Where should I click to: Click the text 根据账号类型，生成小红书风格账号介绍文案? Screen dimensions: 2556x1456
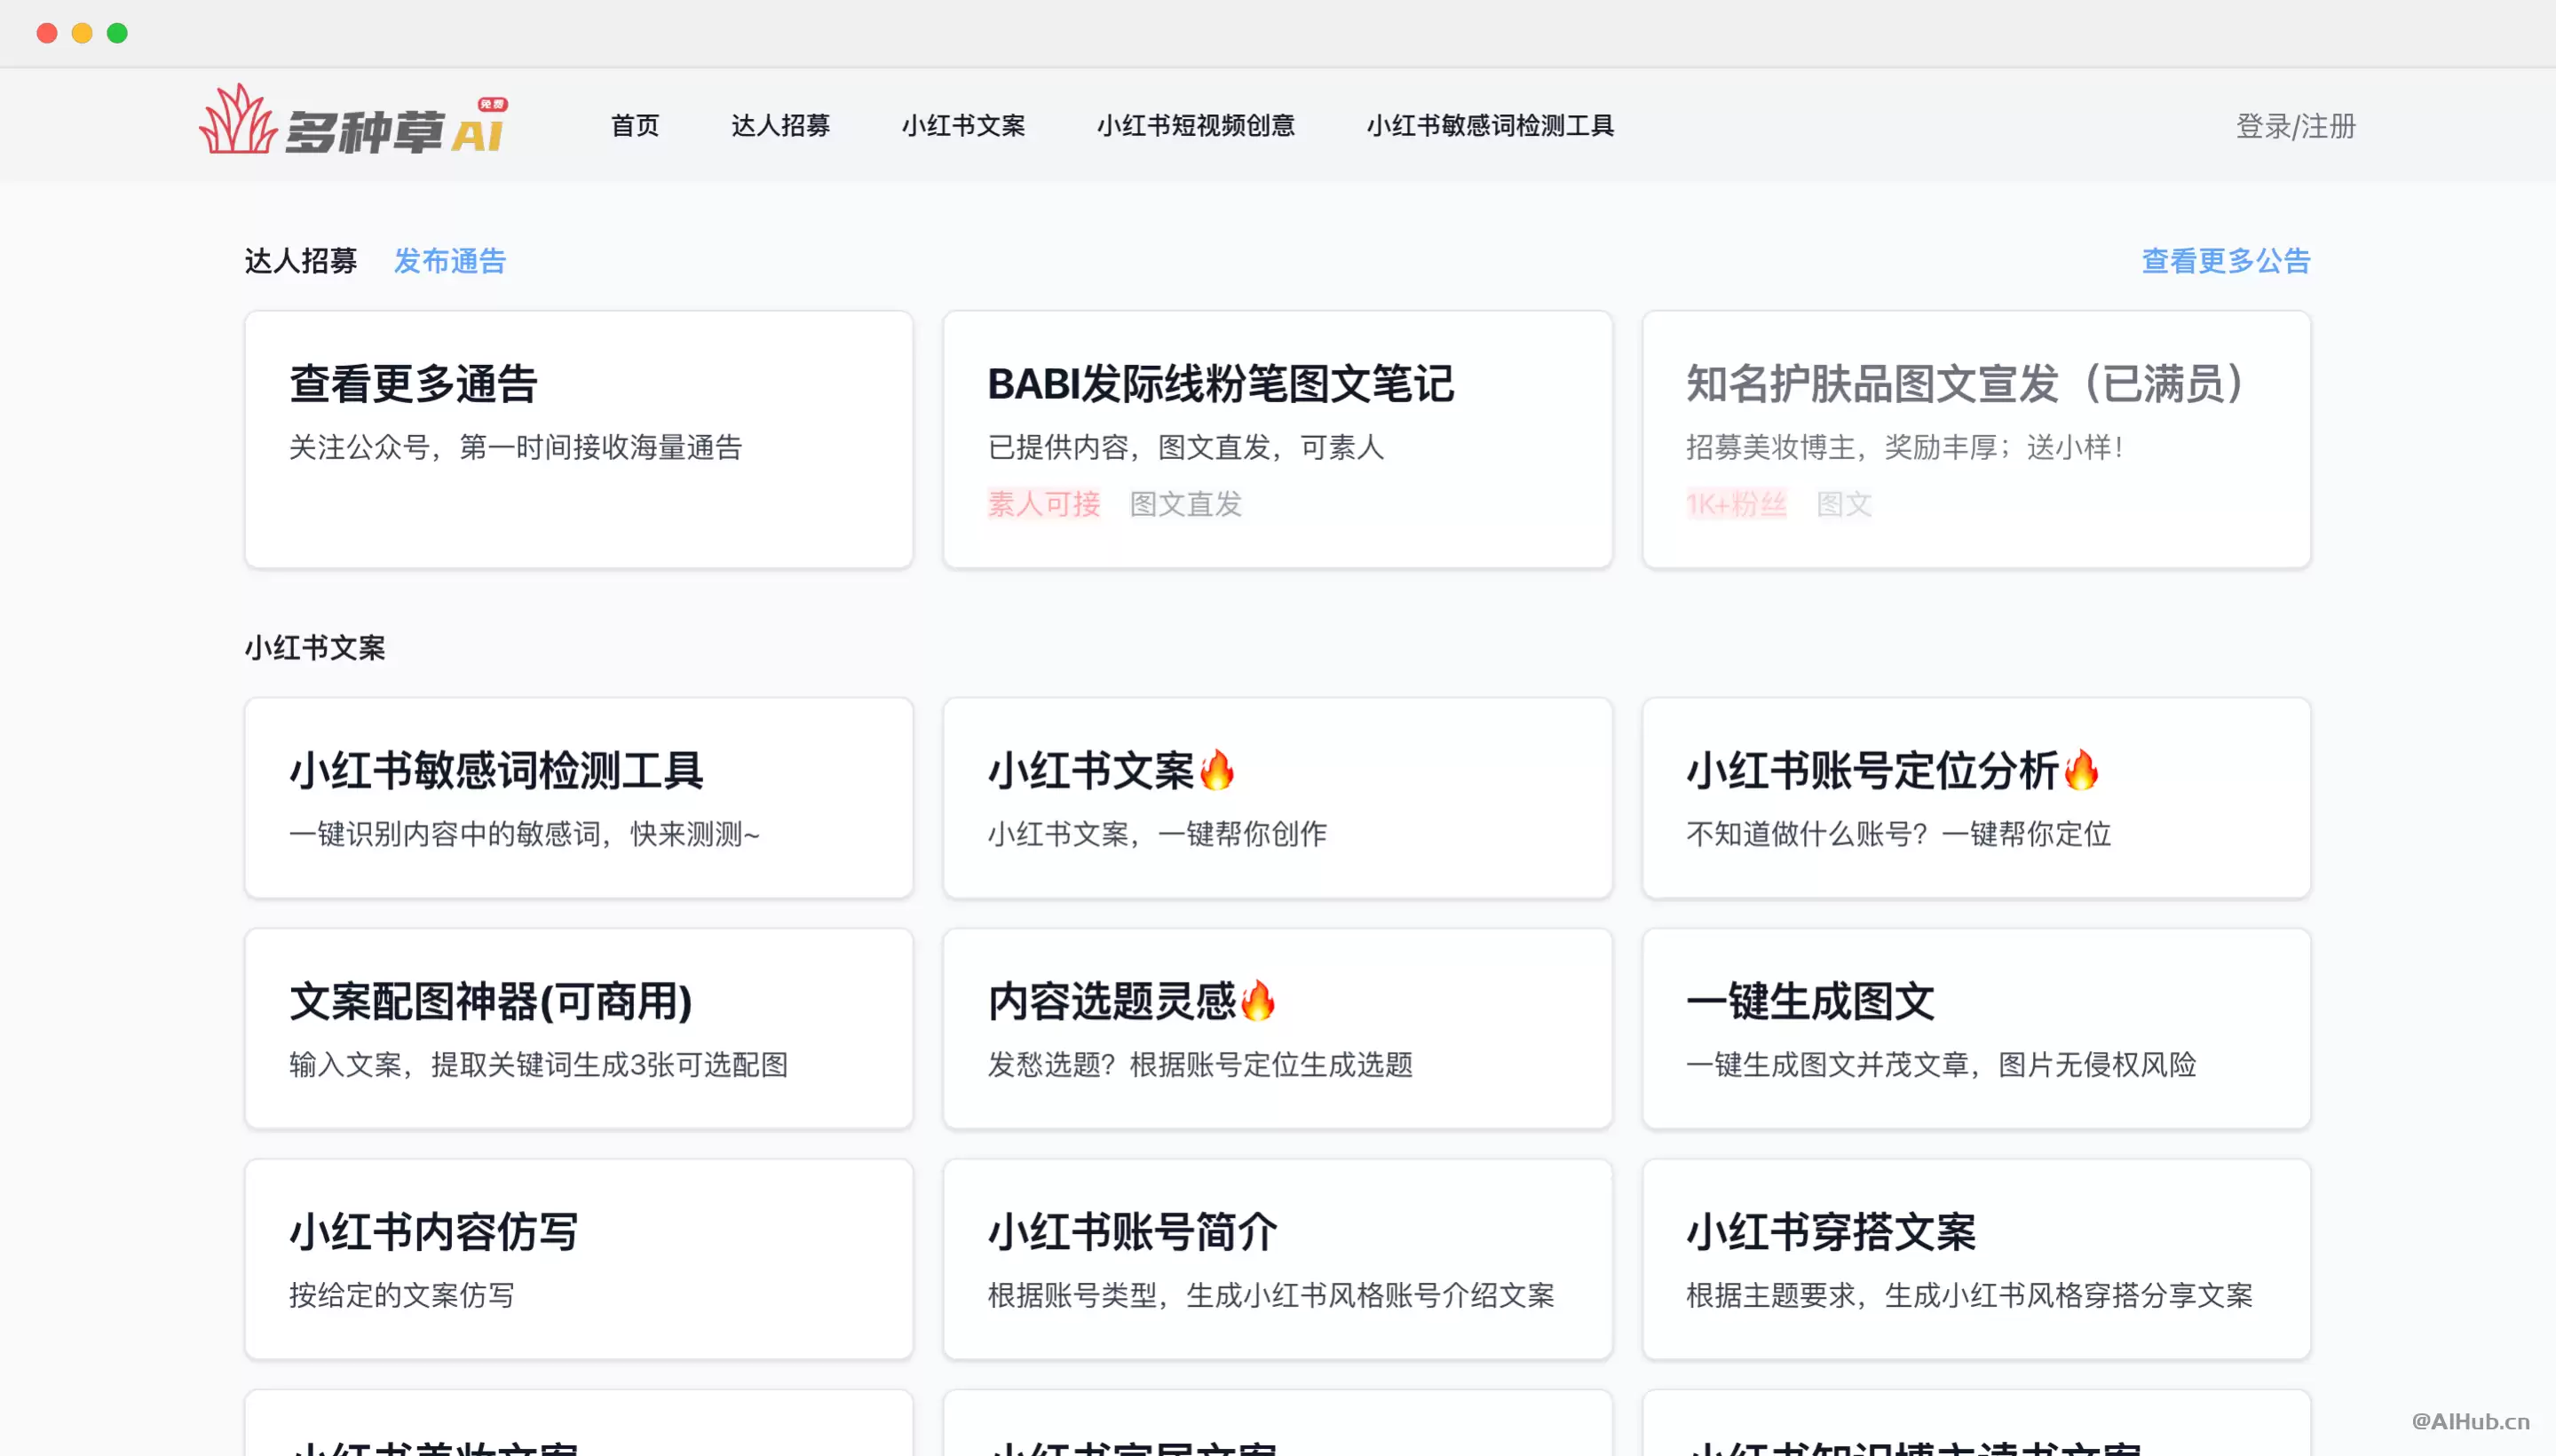1271,1295
